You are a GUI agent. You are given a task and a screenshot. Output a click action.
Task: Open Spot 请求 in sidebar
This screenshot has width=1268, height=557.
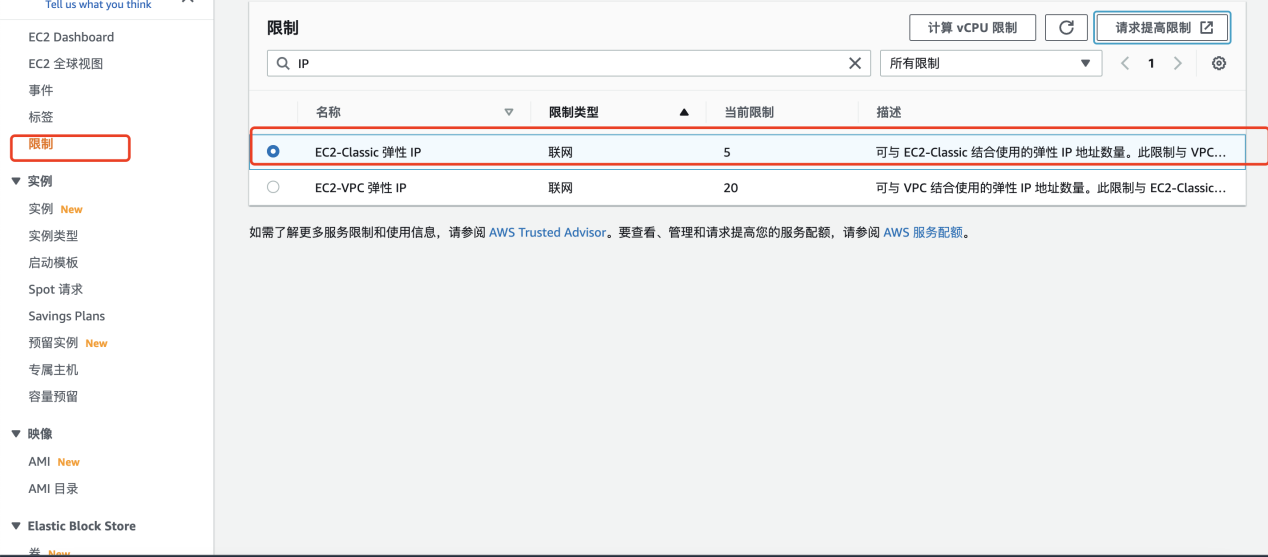[x=56, y=290]
